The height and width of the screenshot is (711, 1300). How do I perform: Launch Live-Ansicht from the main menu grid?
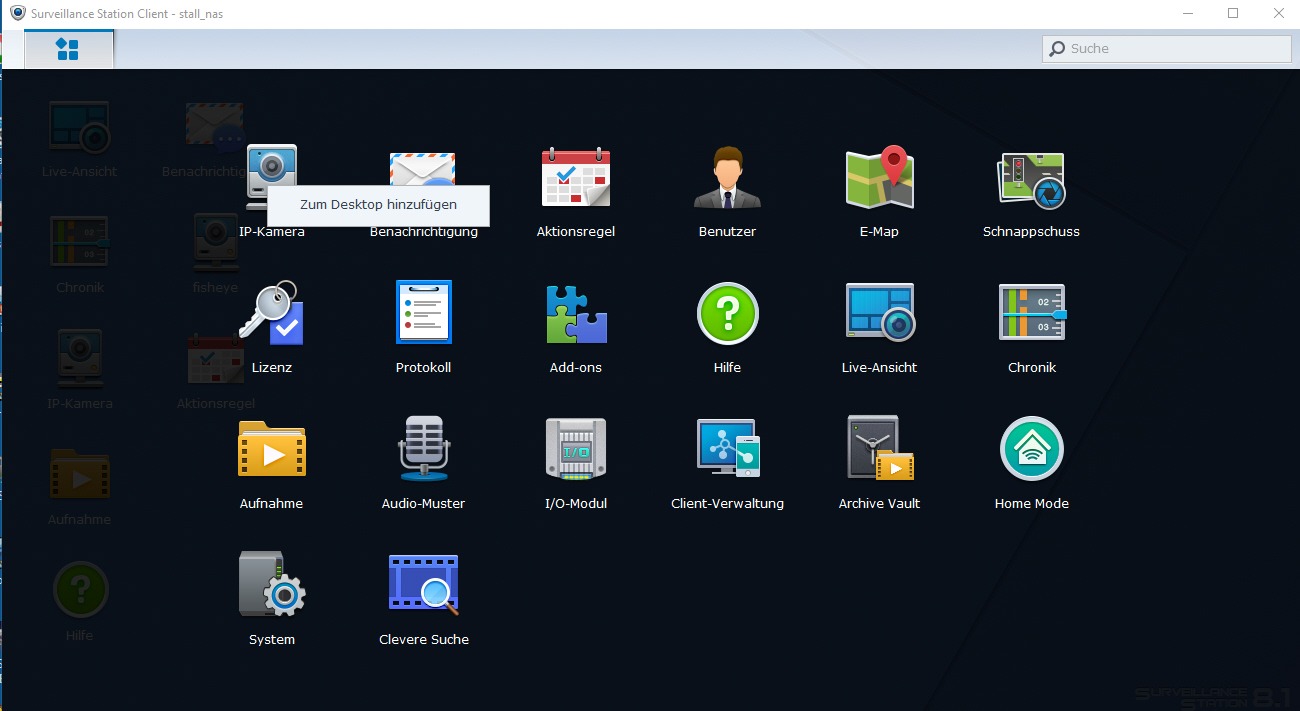coord(880,313)
